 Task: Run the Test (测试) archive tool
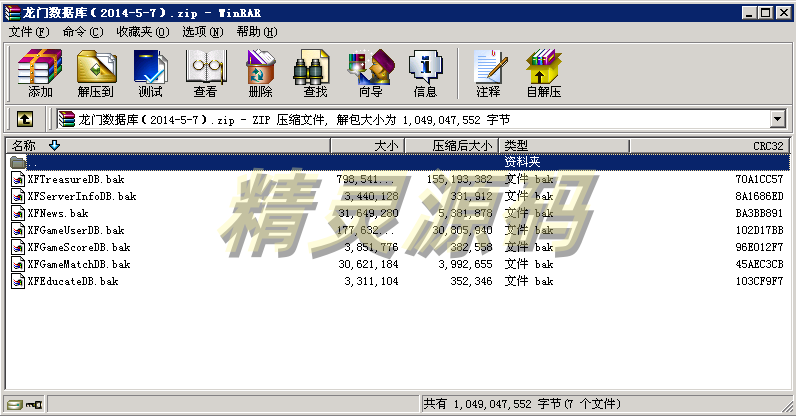click(x=150, y=73)
